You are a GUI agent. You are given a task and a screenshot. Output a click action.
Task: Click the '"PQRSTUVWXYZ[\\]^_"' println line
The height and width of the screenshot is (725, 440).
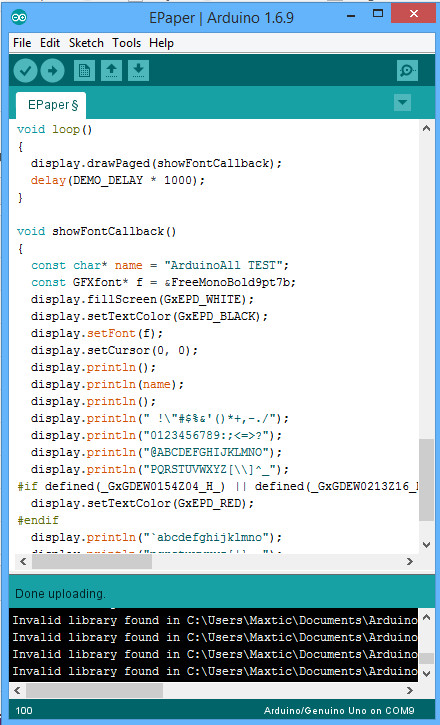160,469
